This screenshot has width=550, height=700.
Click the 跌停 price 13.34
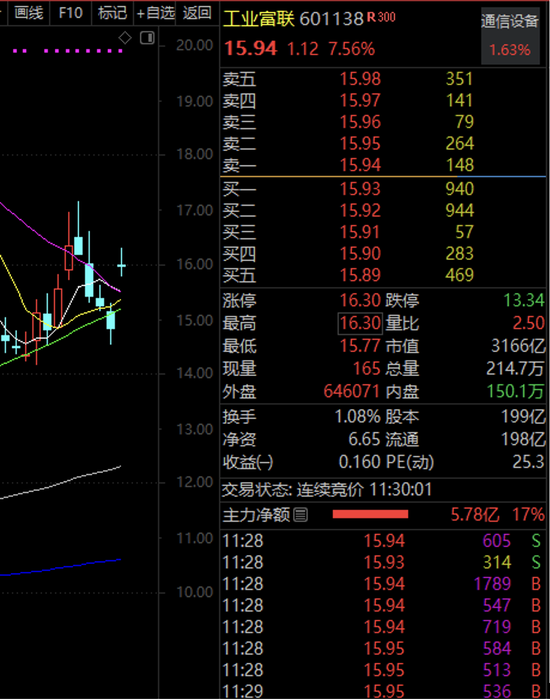pyautogui.click(x=524, y=300)
